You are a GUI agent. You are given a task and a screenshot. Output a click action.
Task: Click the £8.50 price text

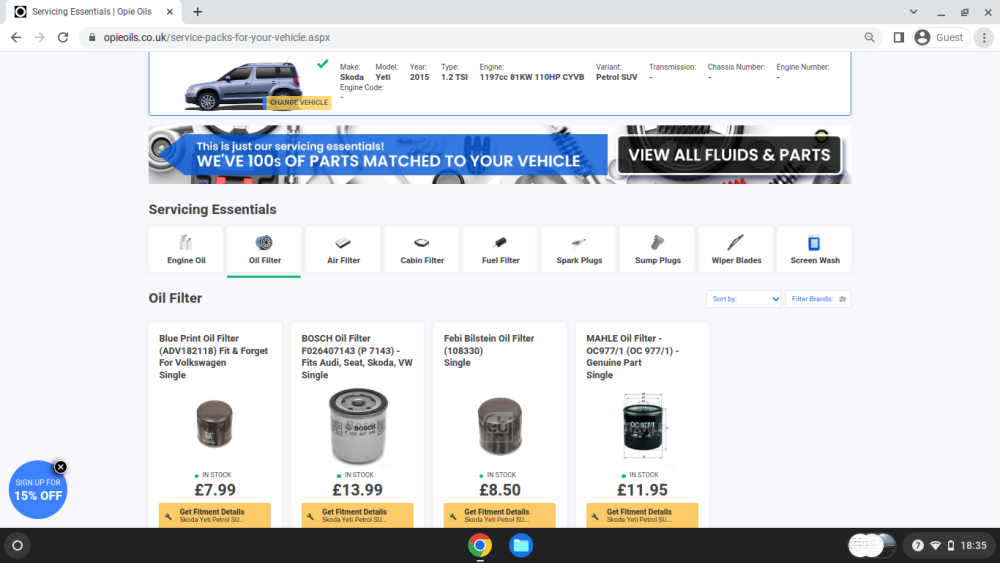pos(500,490)
